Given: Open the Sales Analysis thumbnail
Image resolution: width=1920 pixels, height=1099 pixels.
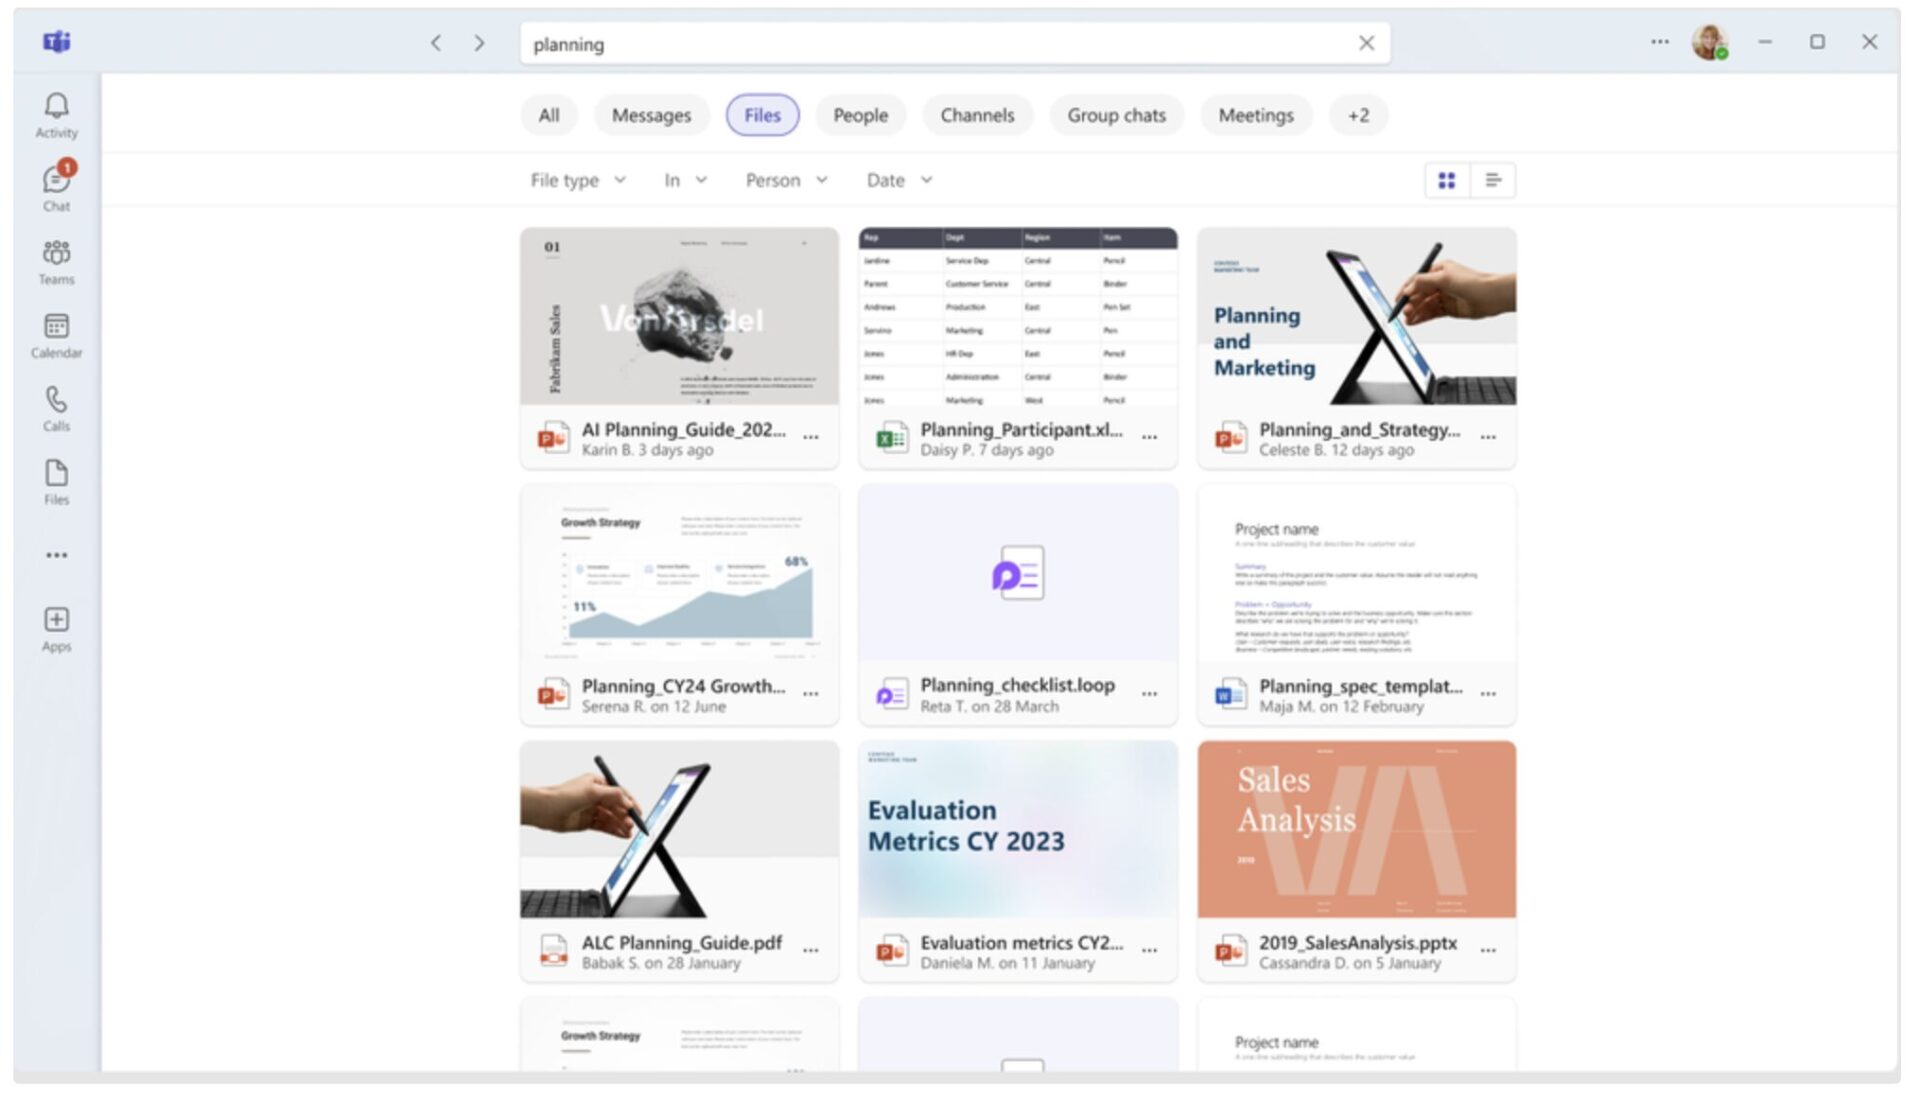Looking at the screenshot, I should (x=1356, y=829).
